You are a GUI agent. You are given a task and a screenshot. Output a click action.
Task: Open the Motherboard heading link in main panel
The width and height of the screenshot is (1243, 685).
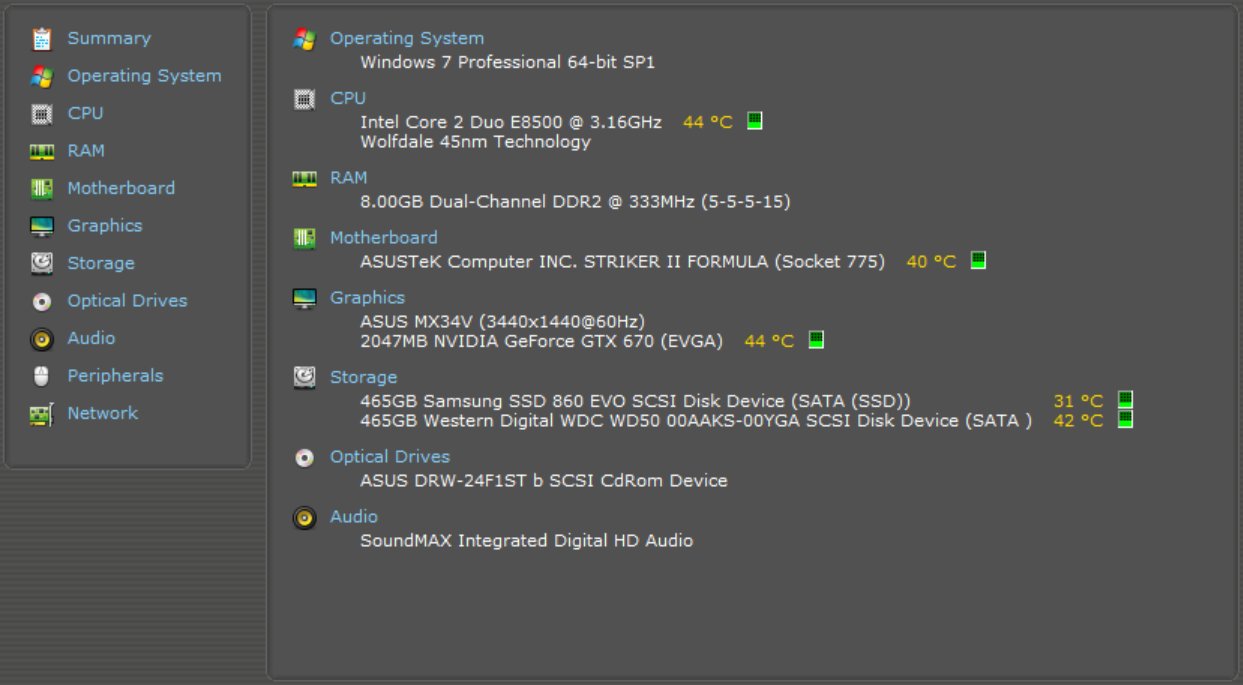[384, 238]
